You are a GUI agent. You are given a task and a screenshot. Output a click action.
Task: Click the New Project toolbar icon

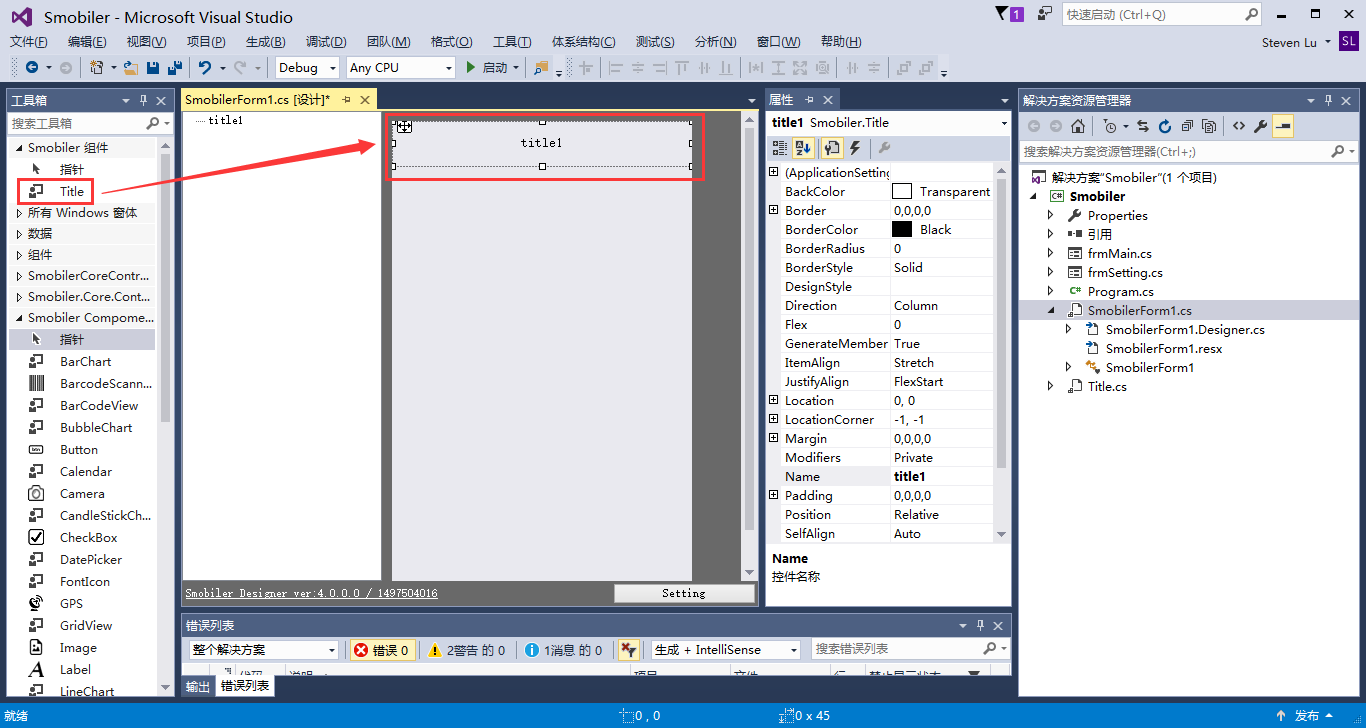point(97,67)
